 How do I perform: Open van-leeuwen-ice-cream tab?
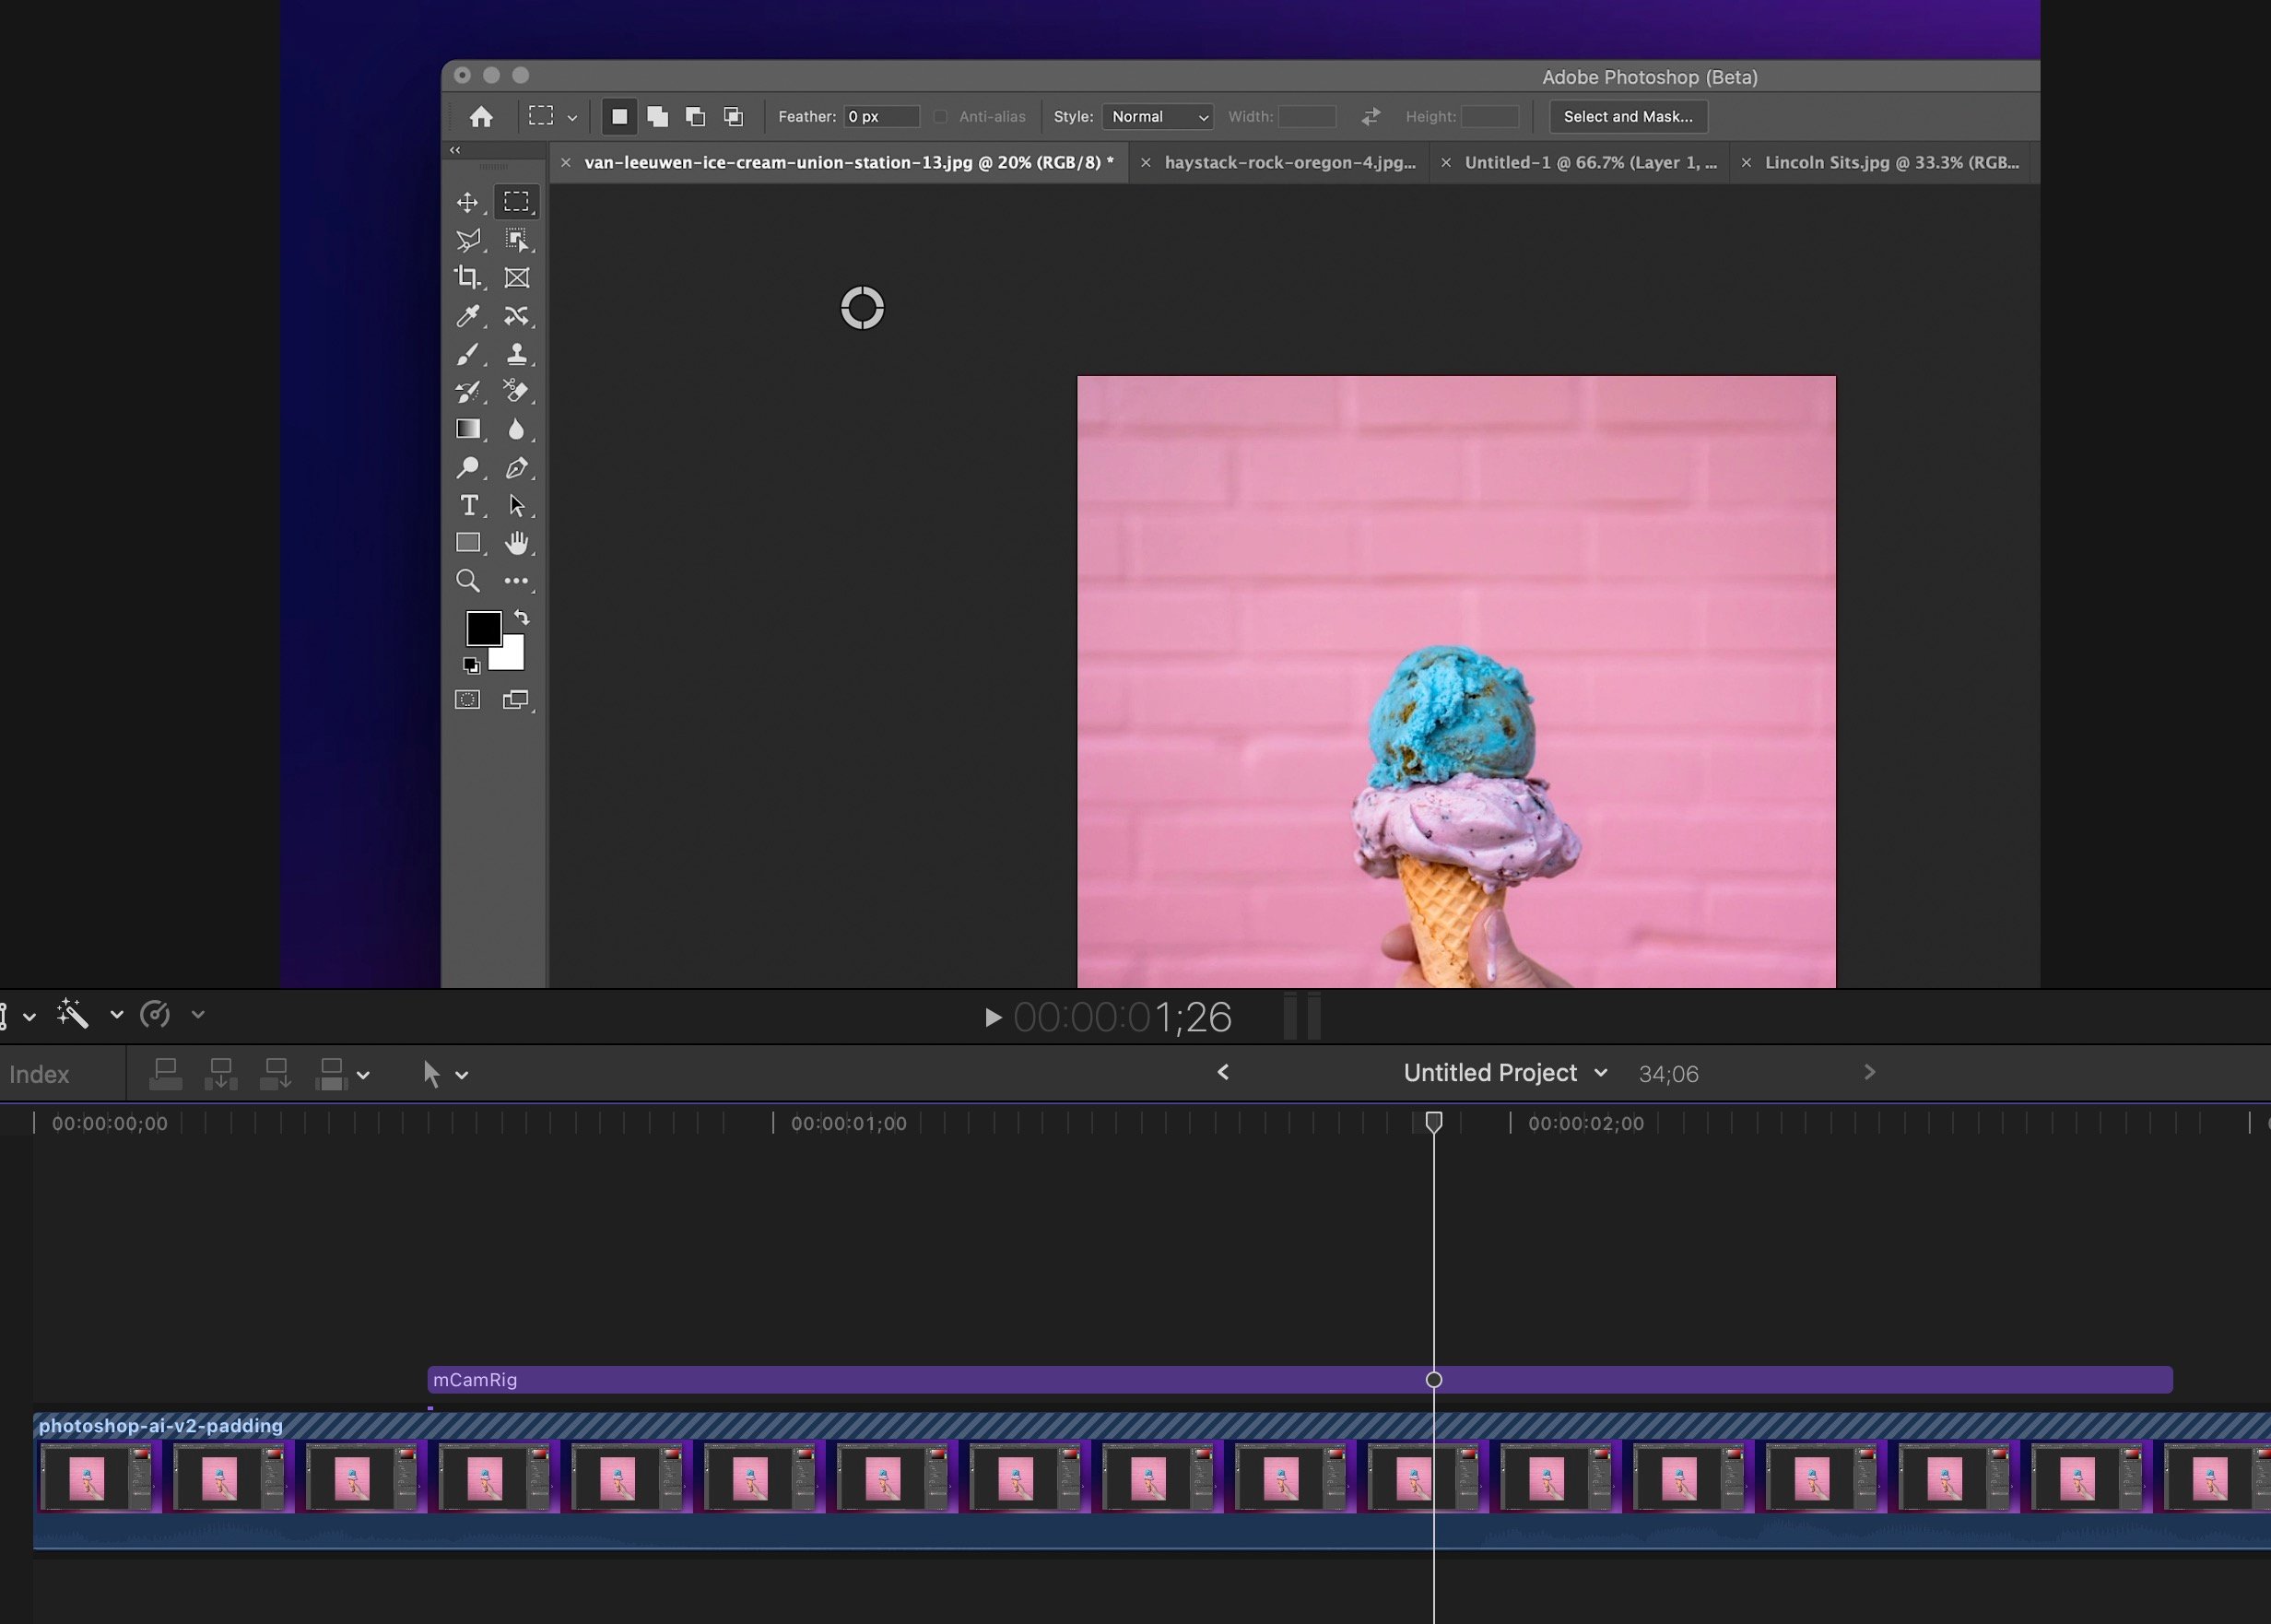pyautogui.click(x=843, y=161)
